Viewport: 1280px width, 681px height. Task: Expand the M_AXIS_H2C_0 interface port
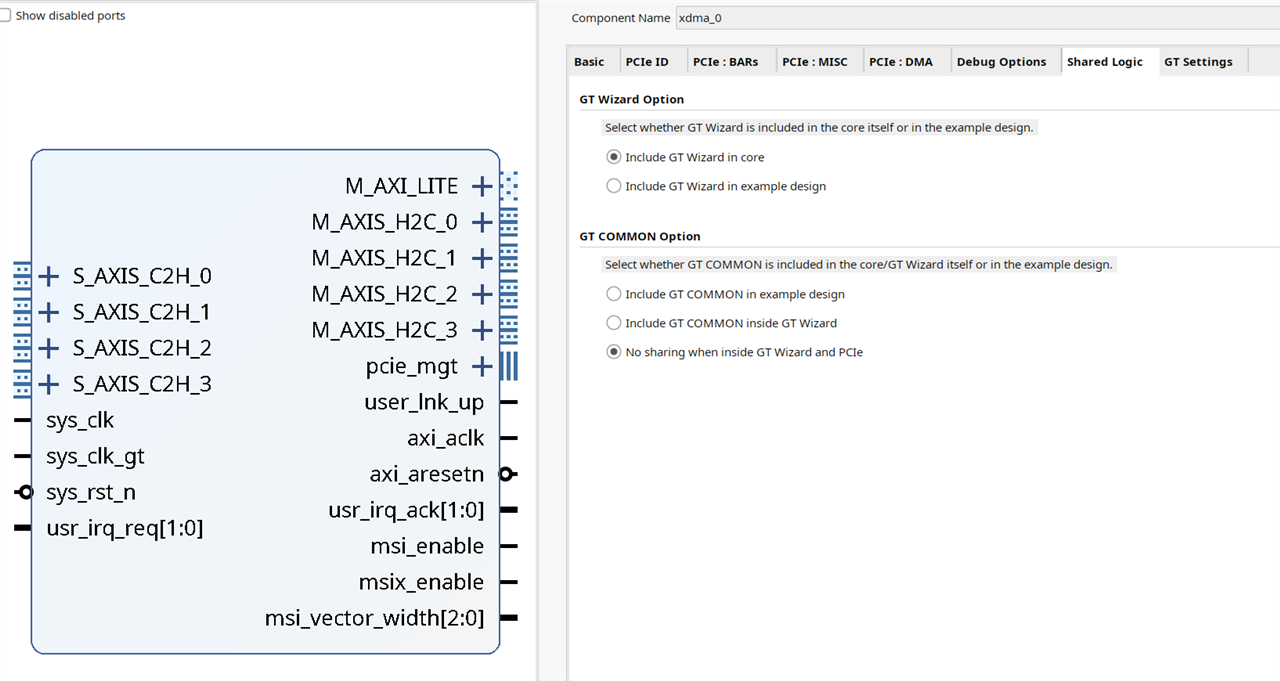(x=482, y=222)
